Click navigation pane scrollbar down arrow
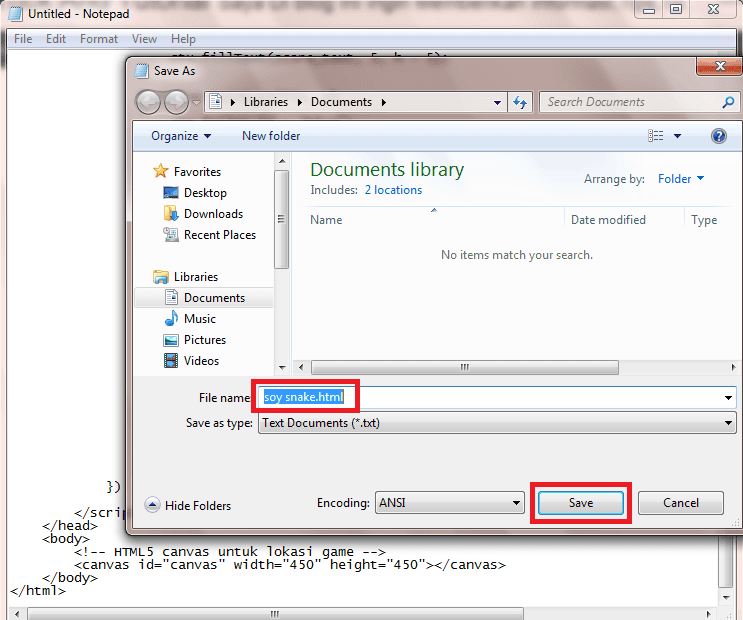 (x=282, y=367)
